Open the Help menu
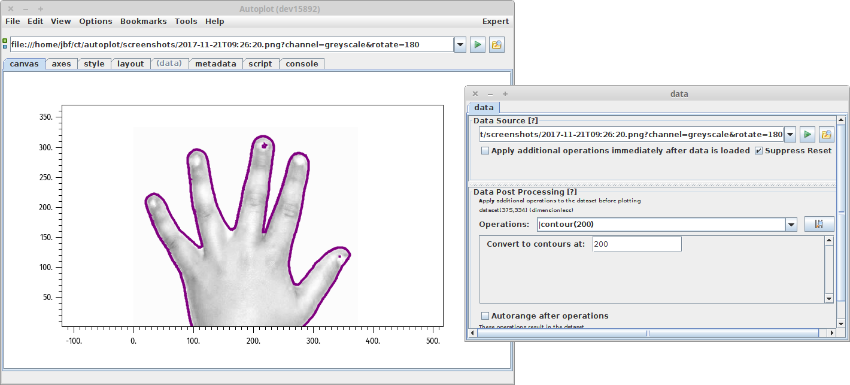Viewport: 850px width, 385px height. click(x=215, y=22)
